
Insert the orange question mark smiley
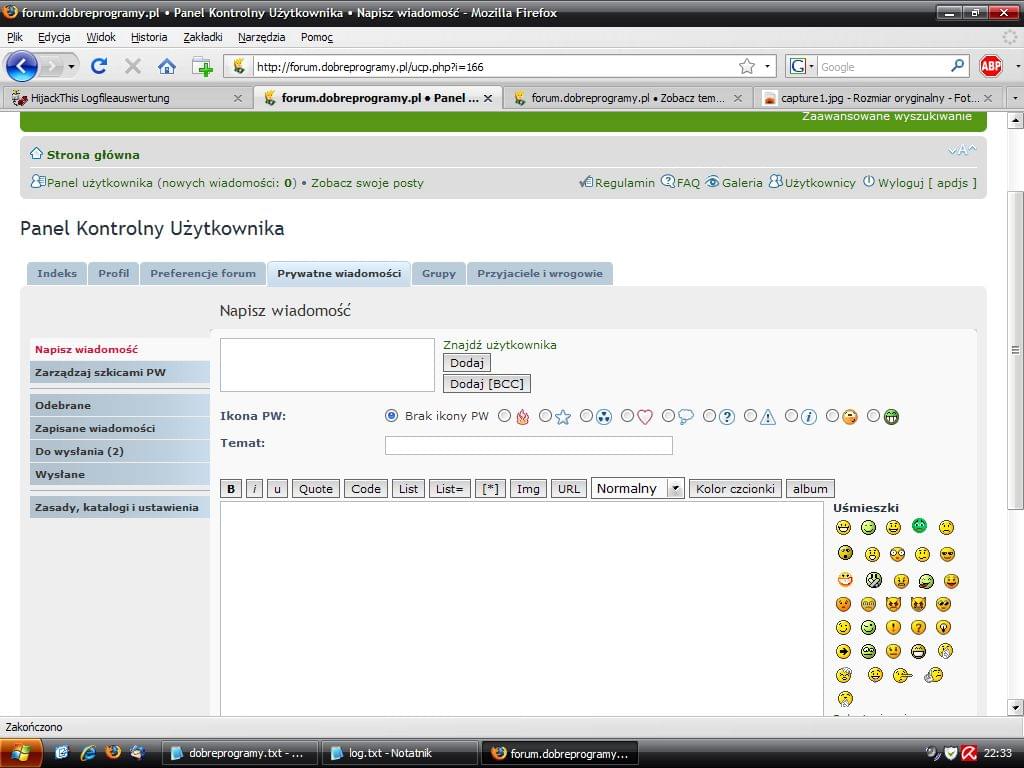click(x=918, y=628)
